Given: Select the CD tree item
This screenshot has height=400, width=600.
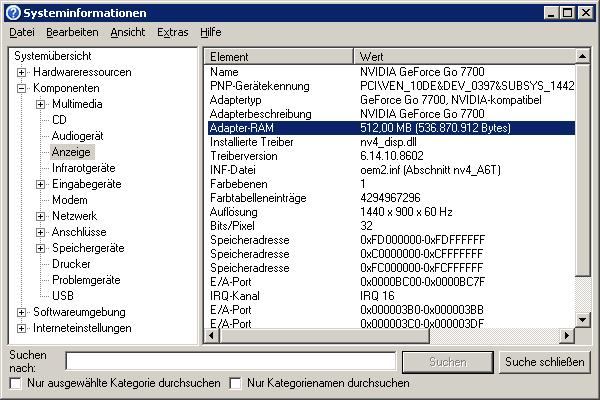Looking at the screenshot, I should 59,120.
